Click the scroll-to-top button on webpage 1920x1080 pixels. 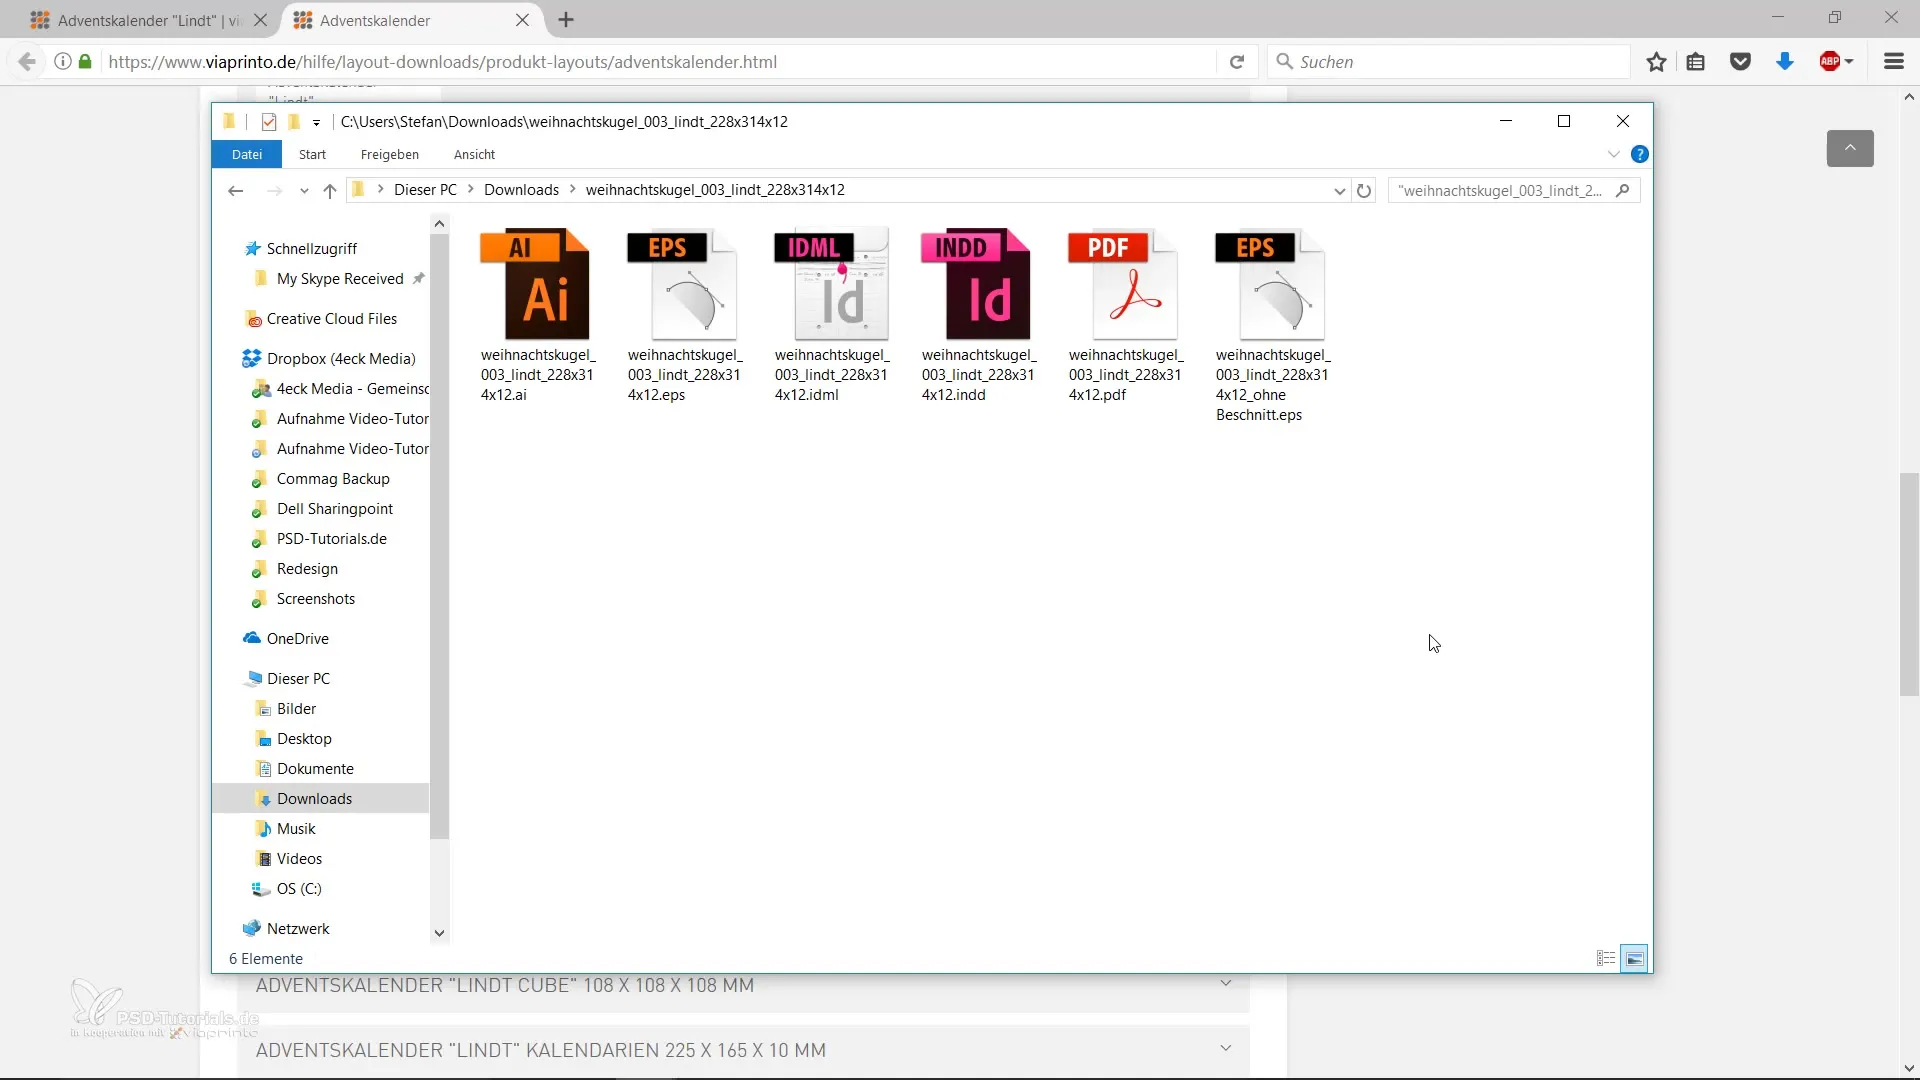click(x=1850, y=148)
